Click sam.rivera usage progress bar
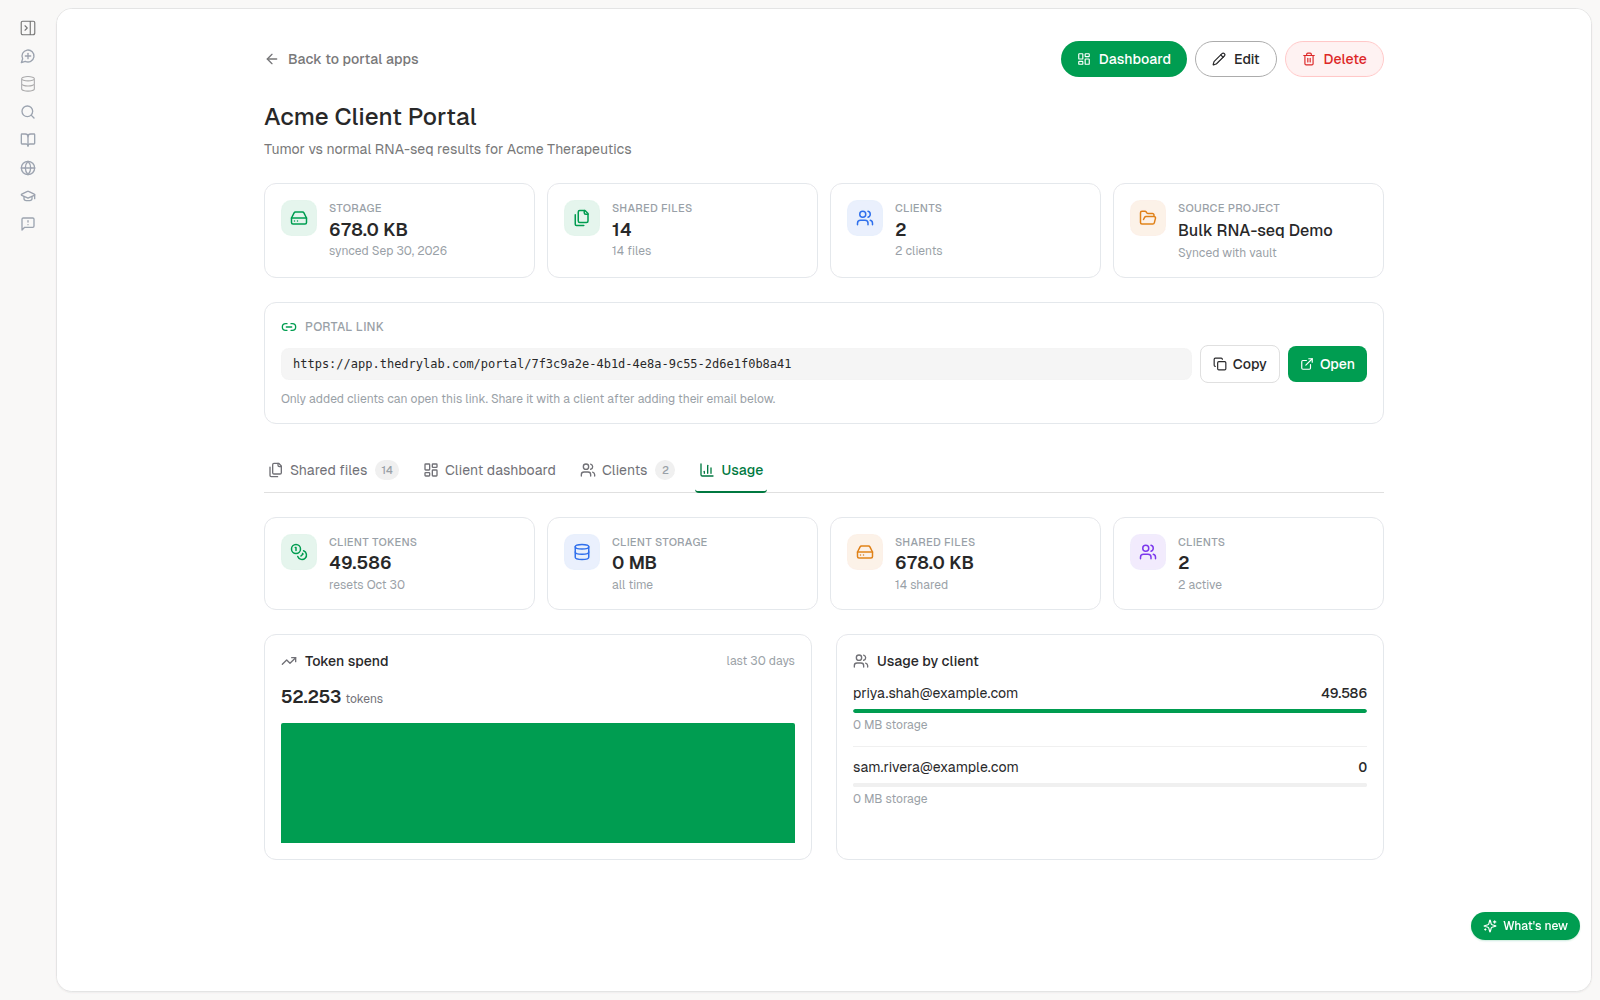 coord(1110,785)
